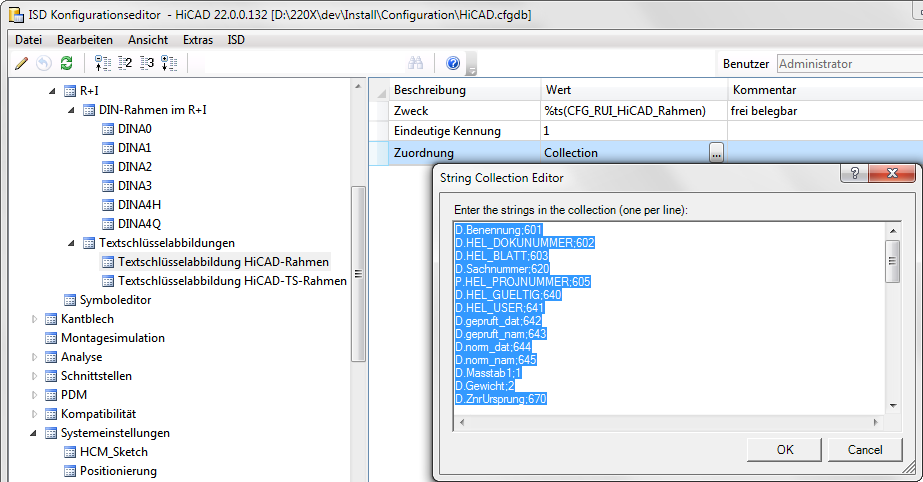Click the collapse all tree levels icon
This screenshot has width=923, height=482.
pyautogui.click(x=103, y=63)
